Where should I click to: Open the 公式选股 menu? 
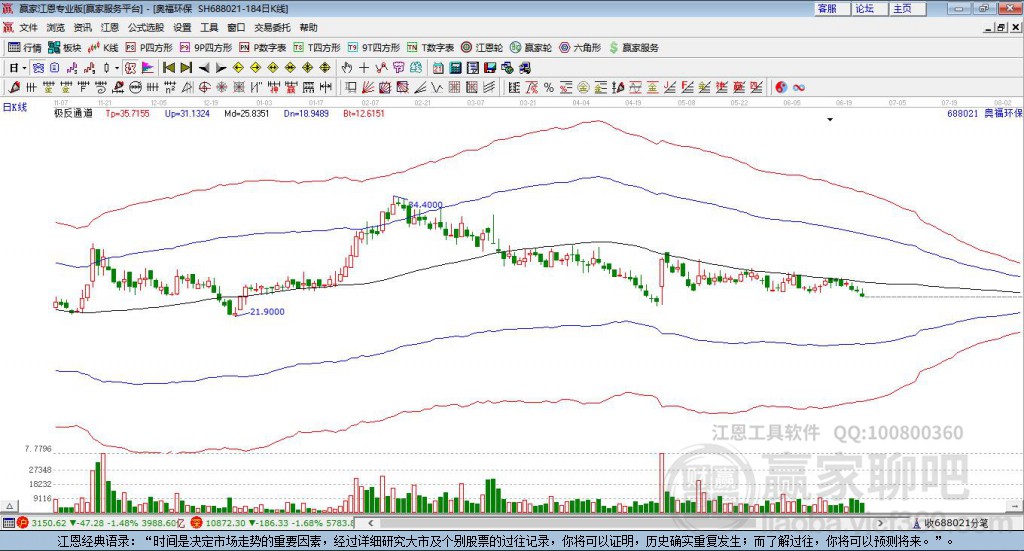pos(146,27)
